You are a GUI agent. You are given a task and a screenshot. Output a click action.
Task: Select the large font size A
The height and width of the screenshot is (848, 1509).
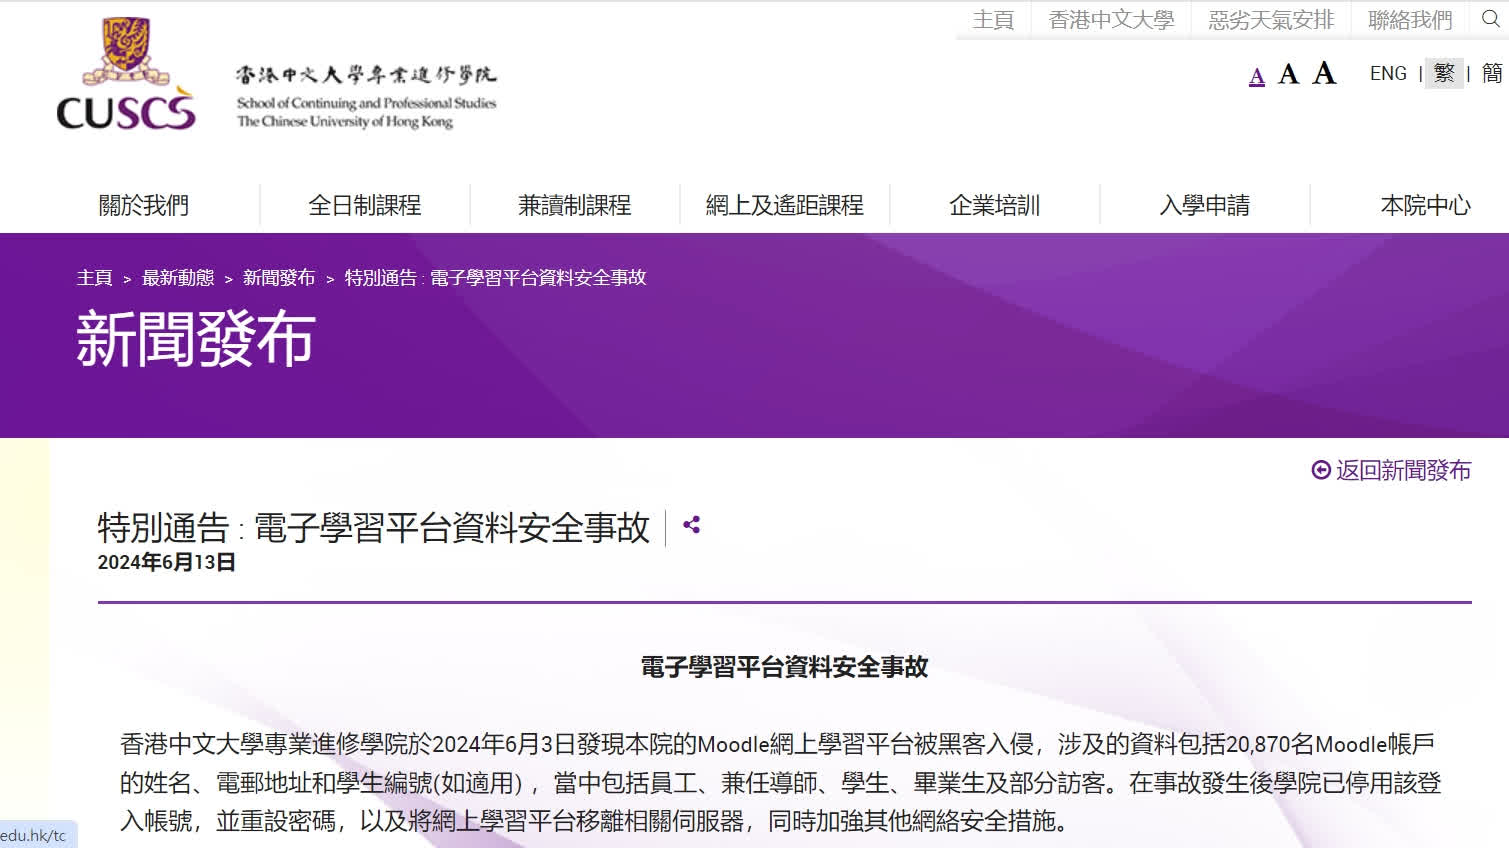point(1324,73)
